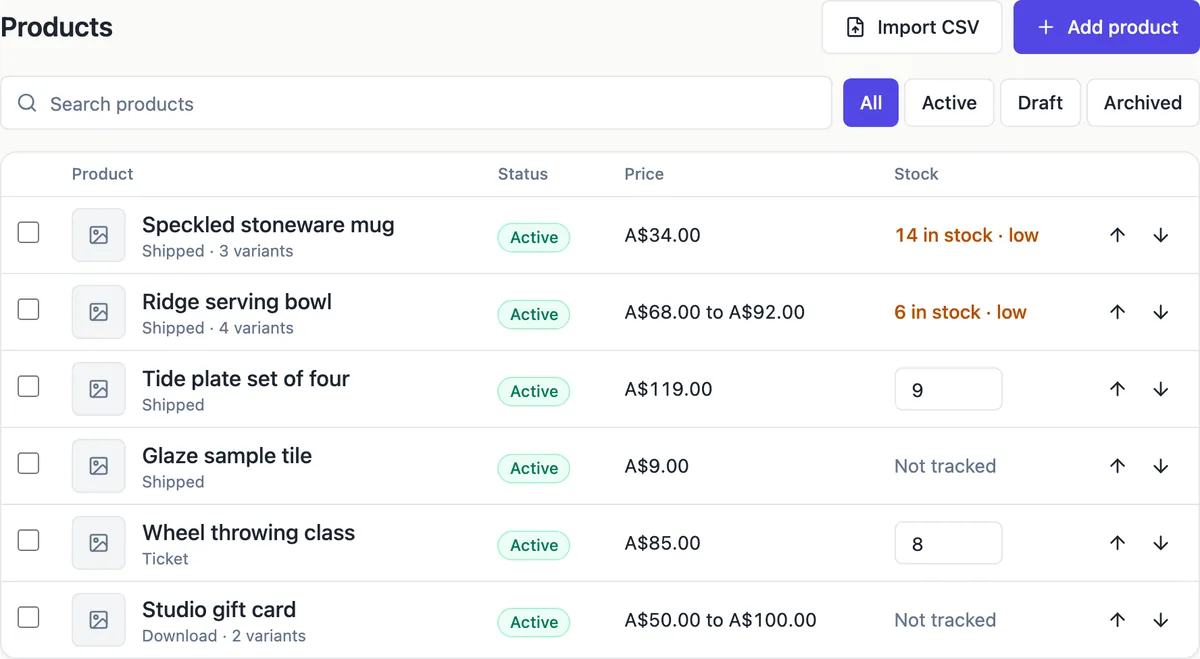Check the Tide plate set of four row

tap(29, 386)
